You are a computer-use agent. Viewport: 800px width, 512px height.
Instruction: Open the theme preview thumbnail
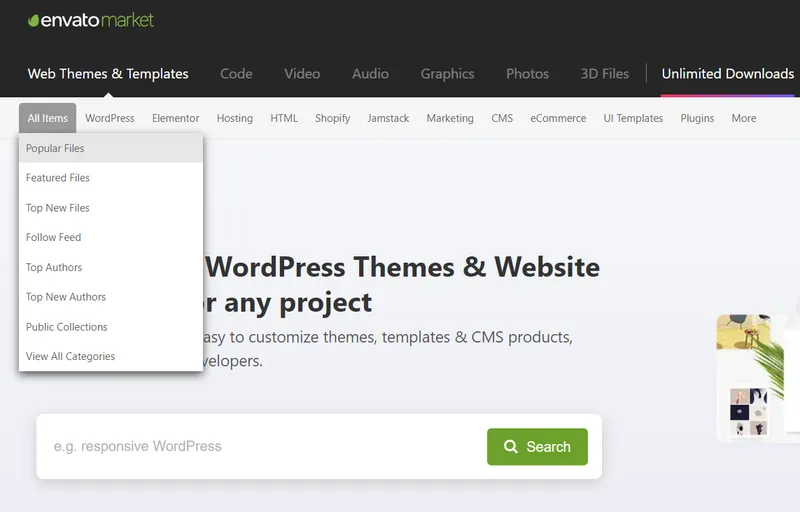point(758,377)
